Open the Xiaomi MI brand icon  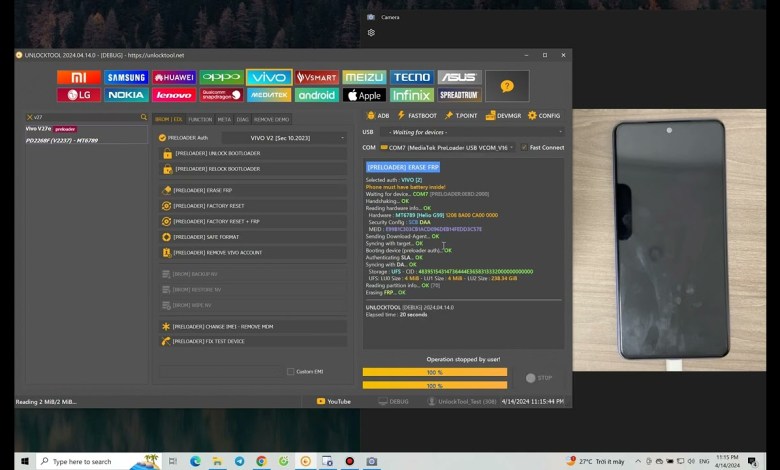click(x=79, y=77)
